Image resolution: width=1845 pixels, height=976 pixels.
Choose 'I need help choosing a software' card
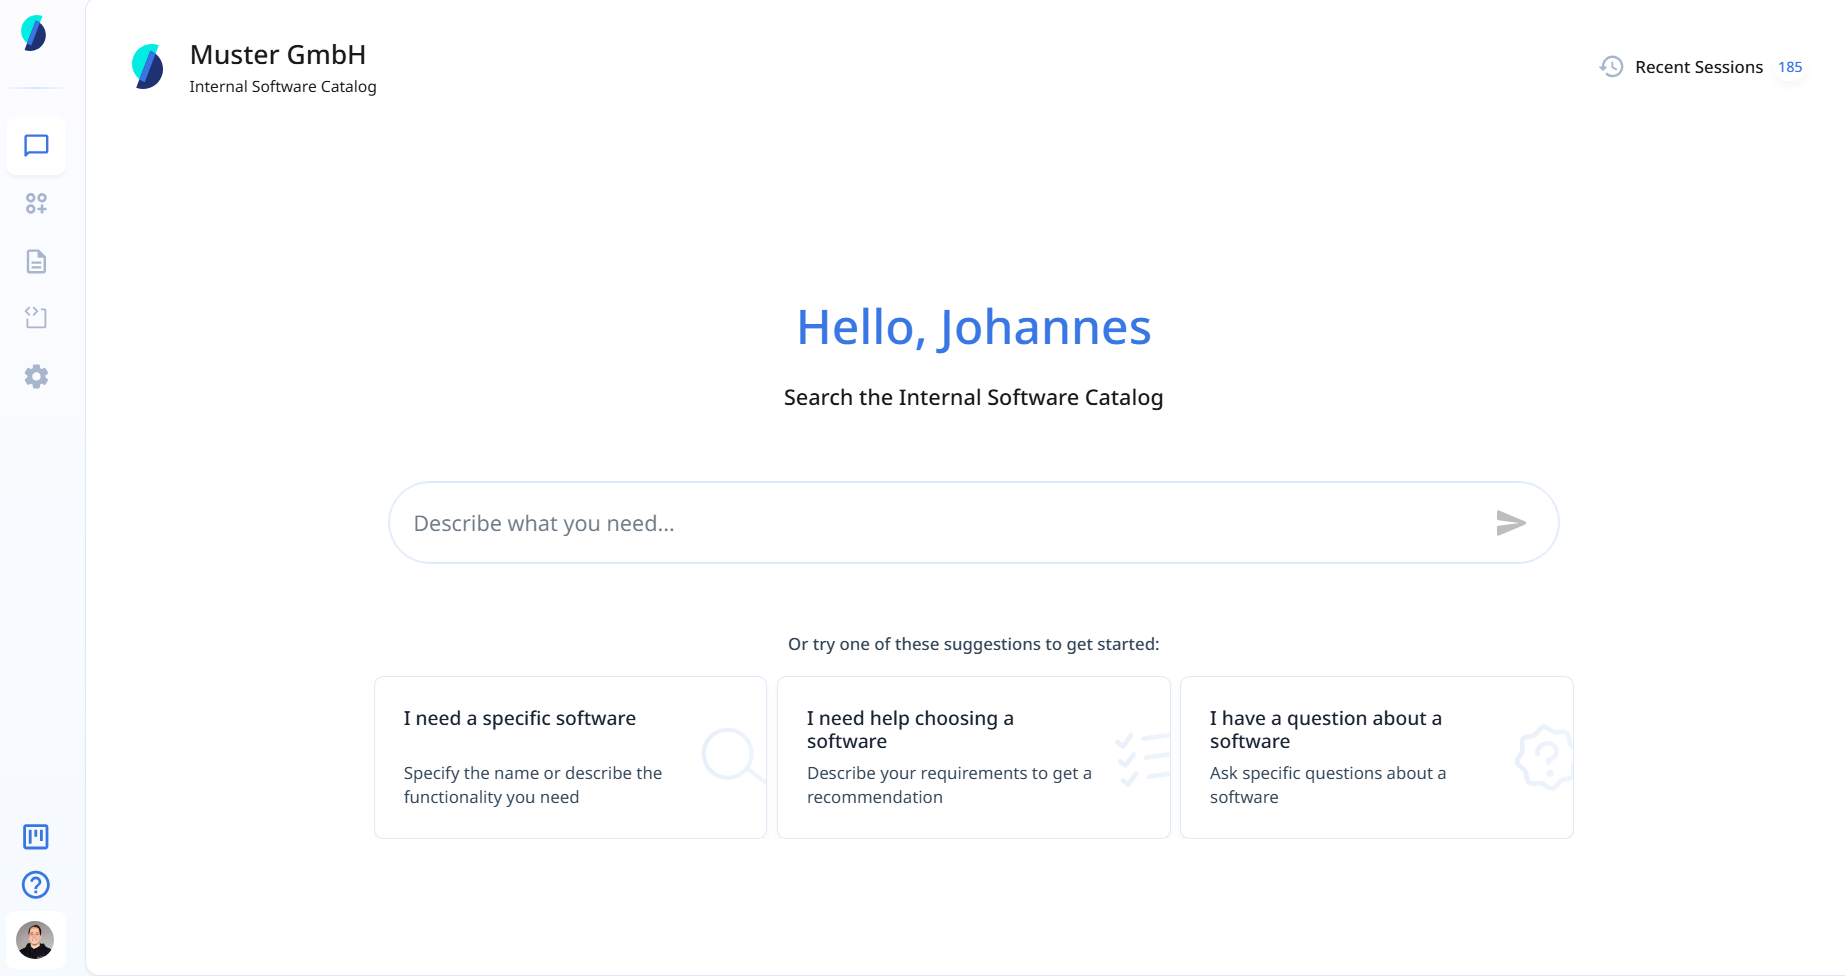973,757
